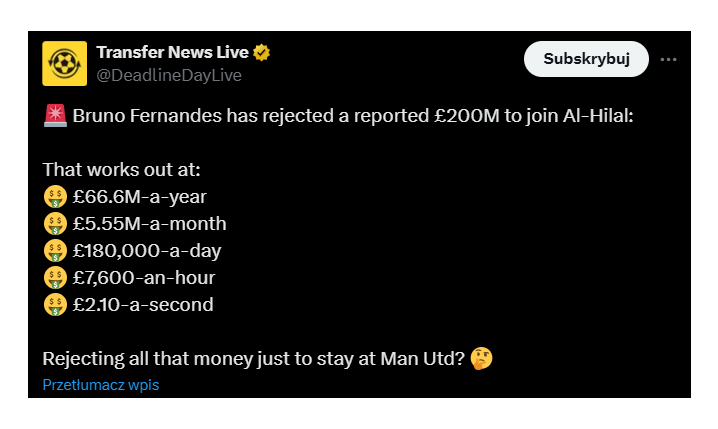The height and width of the screenshot is (429, 718).
Task: Click the money-face emoji beside £180,000-a-day
Action: point(55,251)
